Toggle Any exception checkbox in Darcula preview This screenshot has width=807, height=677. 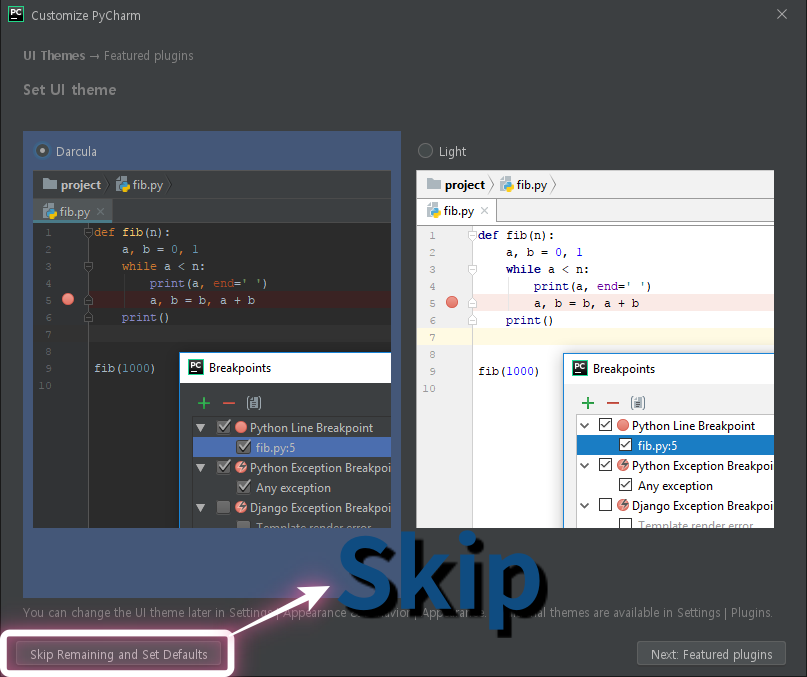[243, 487]
